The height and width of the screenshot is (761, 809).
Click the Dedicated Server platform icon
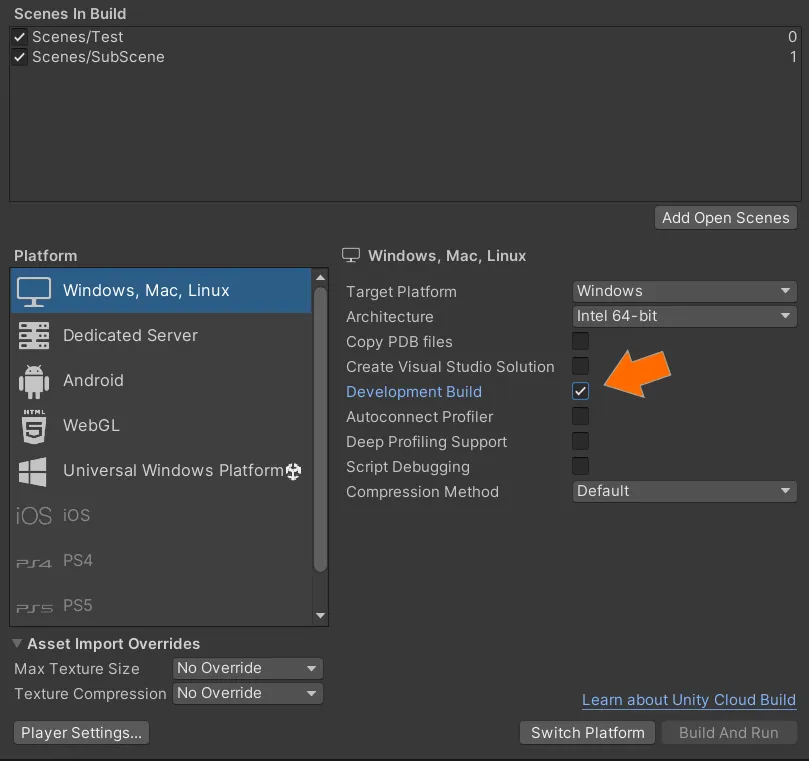tap(34, 335)
